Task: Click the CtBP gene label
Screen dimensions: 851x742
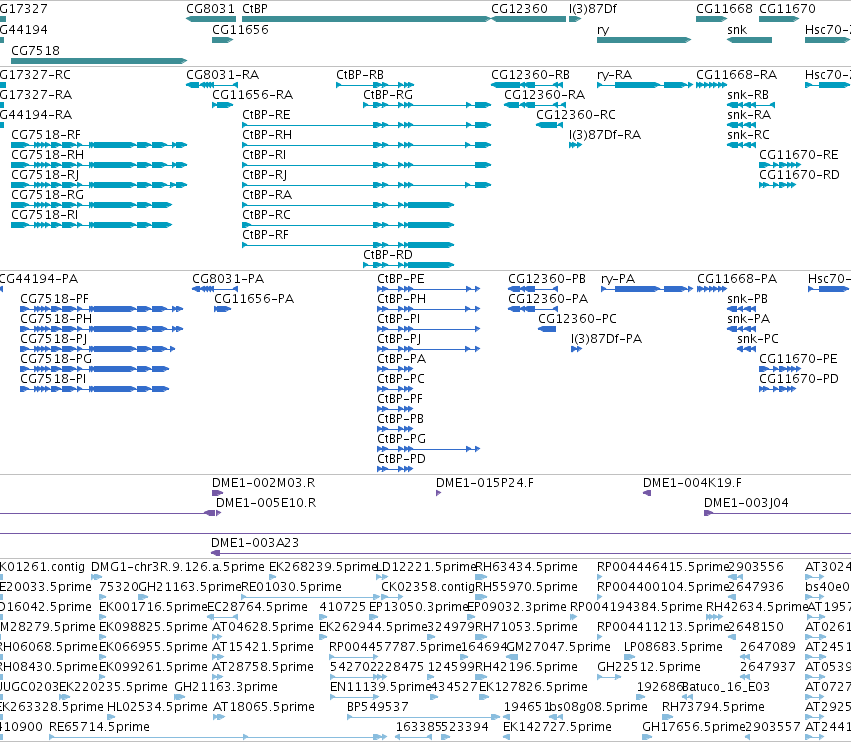Action: point(255,9)
